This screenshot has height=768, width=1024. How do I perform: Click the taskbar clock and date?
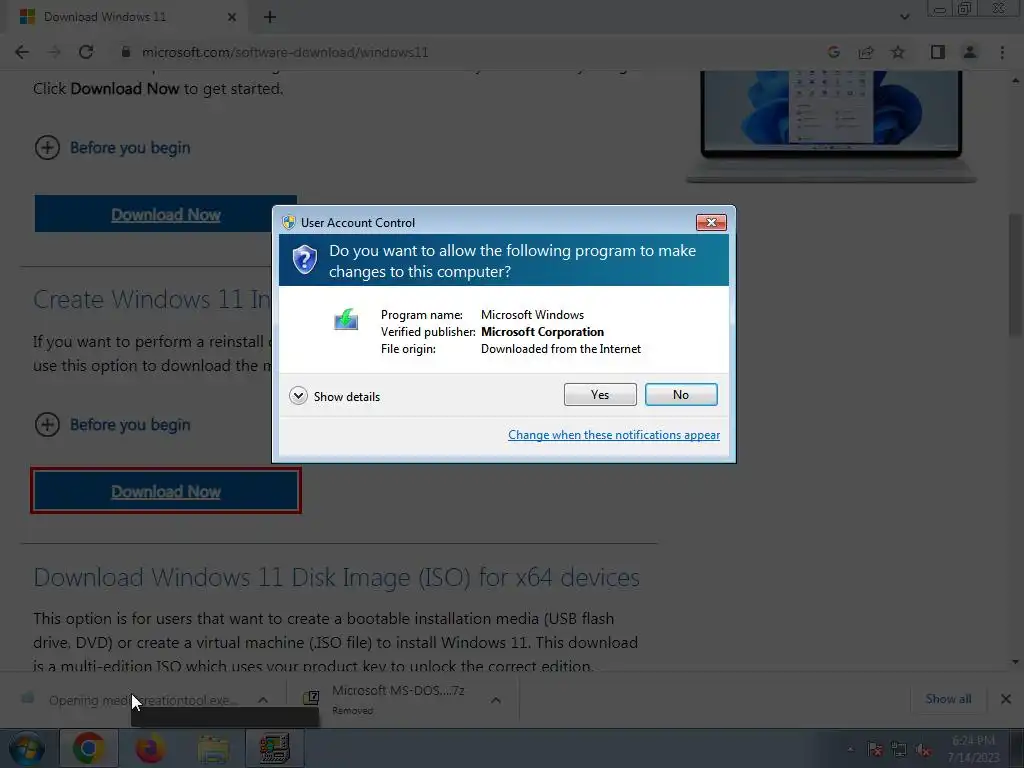[x=973, y=749]
